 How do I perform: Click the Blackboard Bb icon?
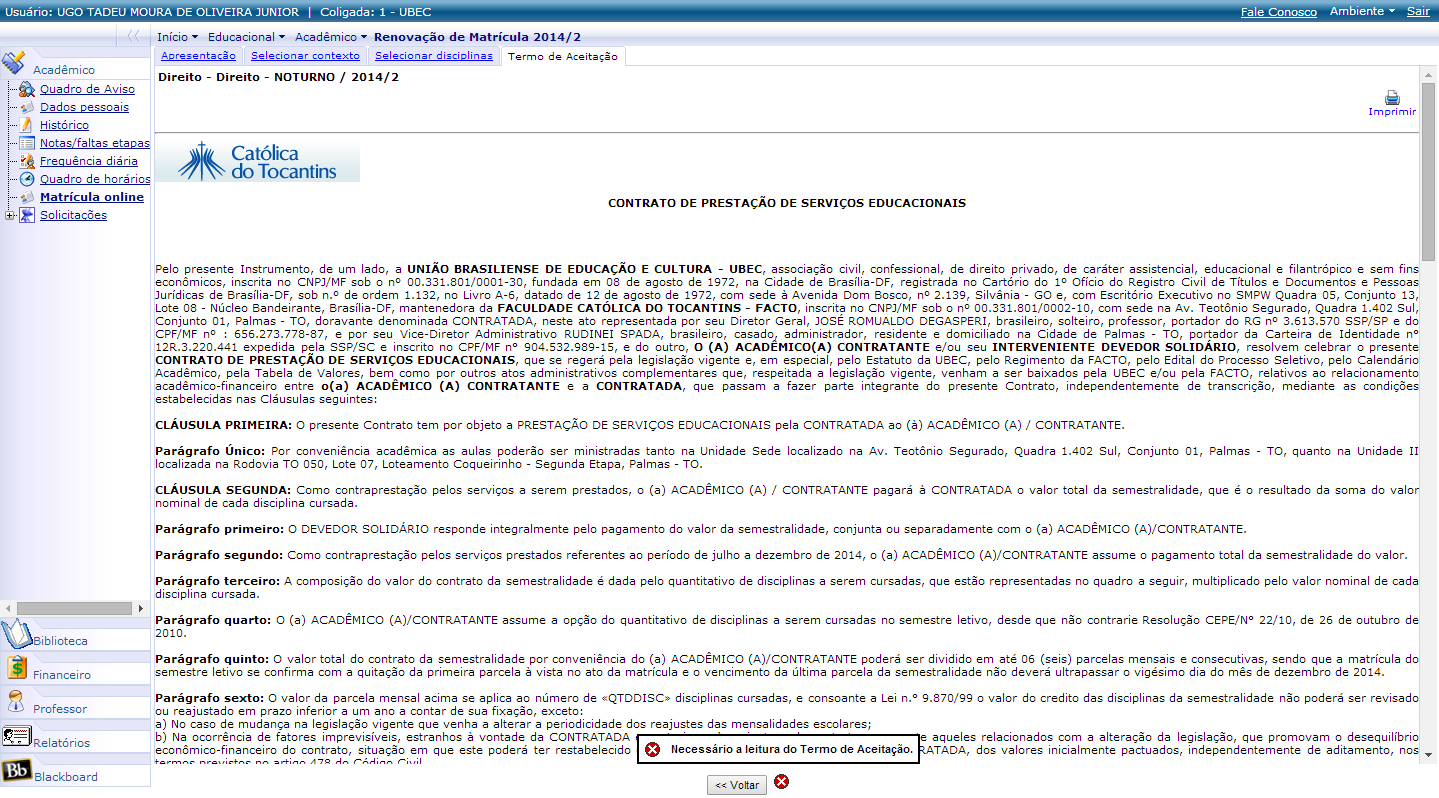coord(16,771)
